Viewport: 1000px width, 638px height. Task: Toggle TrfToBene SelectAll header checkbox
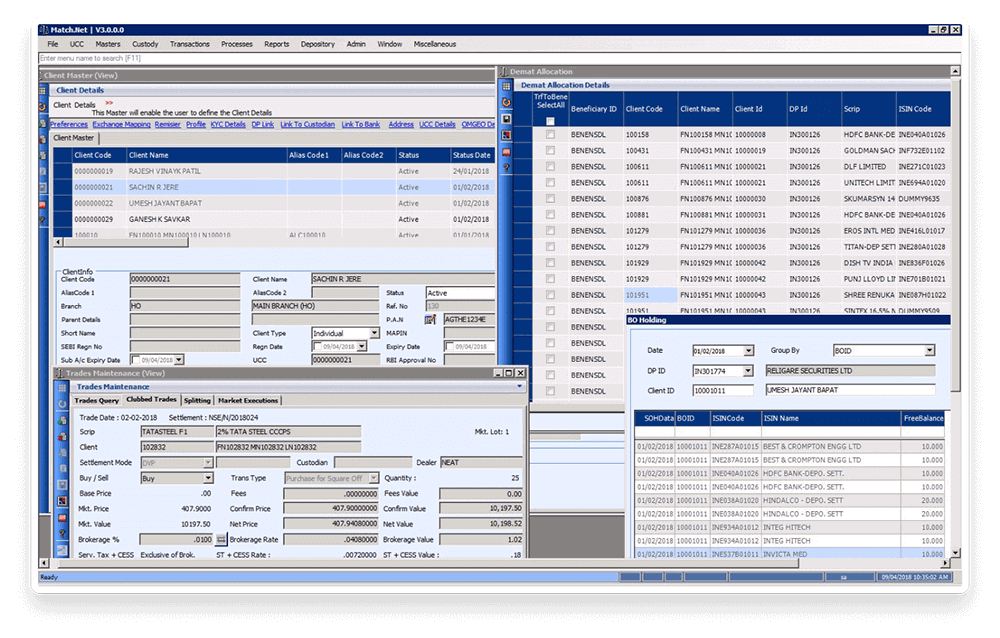click(550, 121)
